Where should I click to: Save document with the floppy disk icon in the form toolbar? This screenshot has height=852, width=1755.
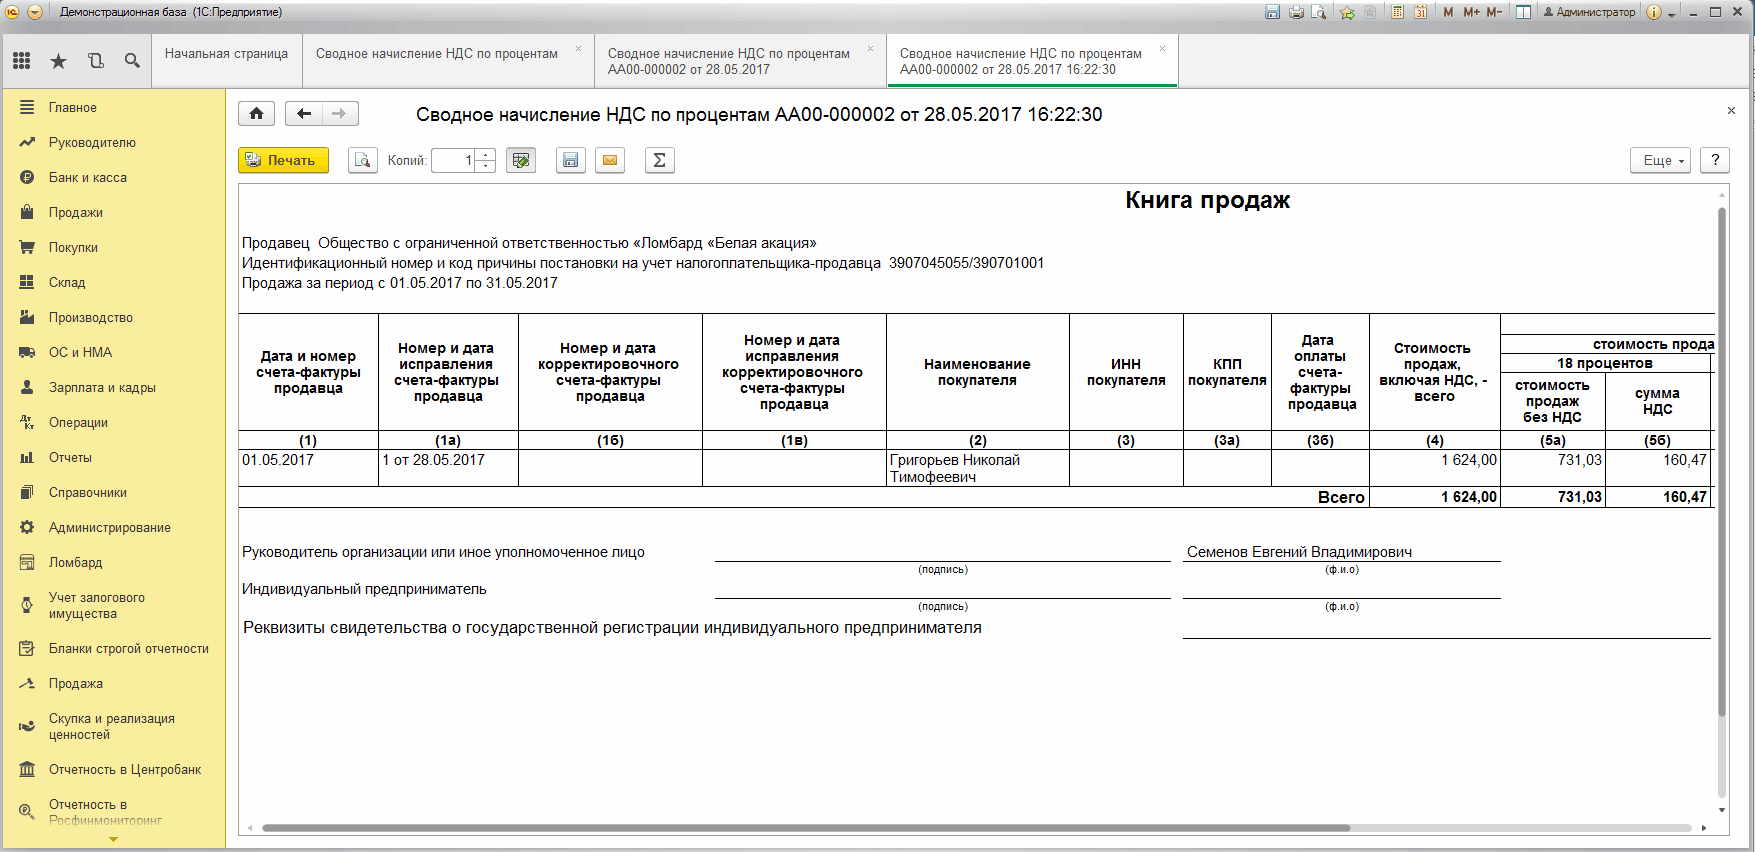pyautogui.click(x=570, y=160)
